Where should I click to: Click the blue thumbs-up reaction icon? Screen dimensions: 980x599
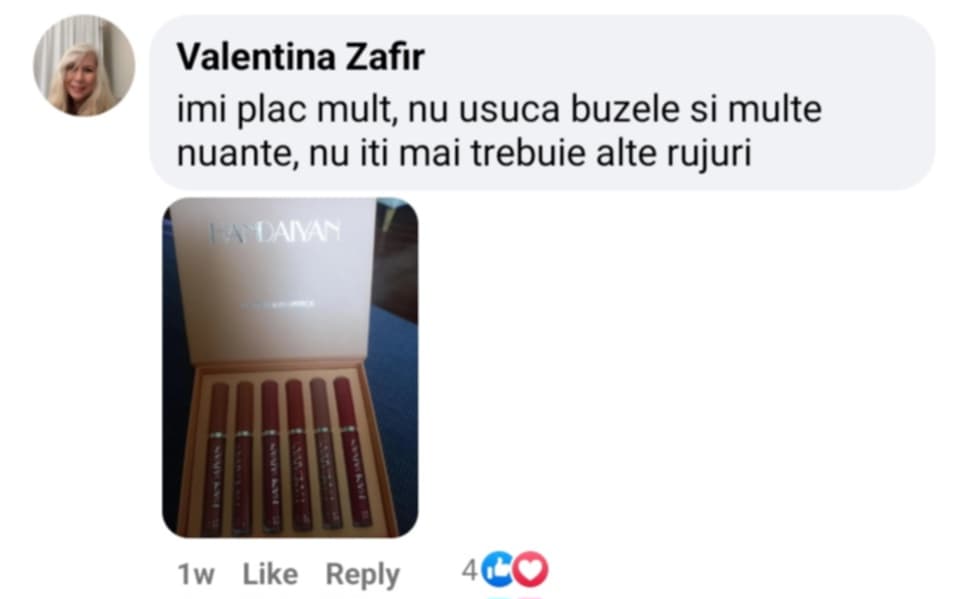click(498, 570)
